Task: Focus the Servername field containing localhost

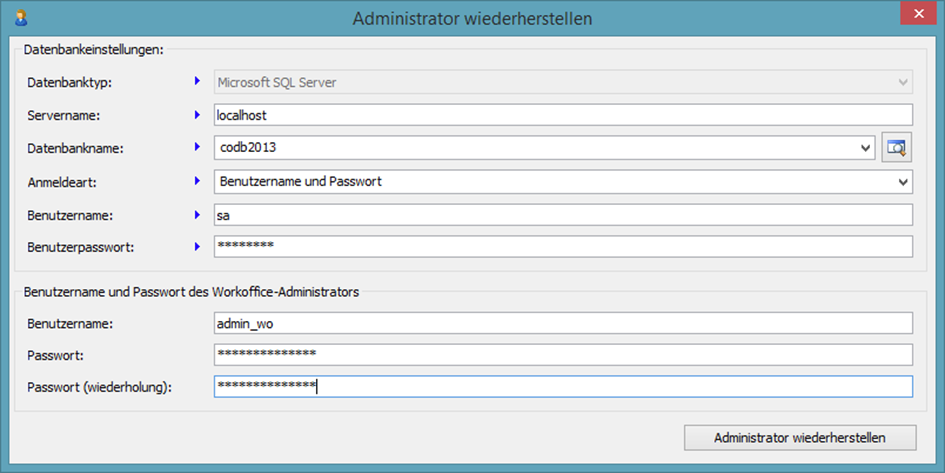Action: click(563, 116)
